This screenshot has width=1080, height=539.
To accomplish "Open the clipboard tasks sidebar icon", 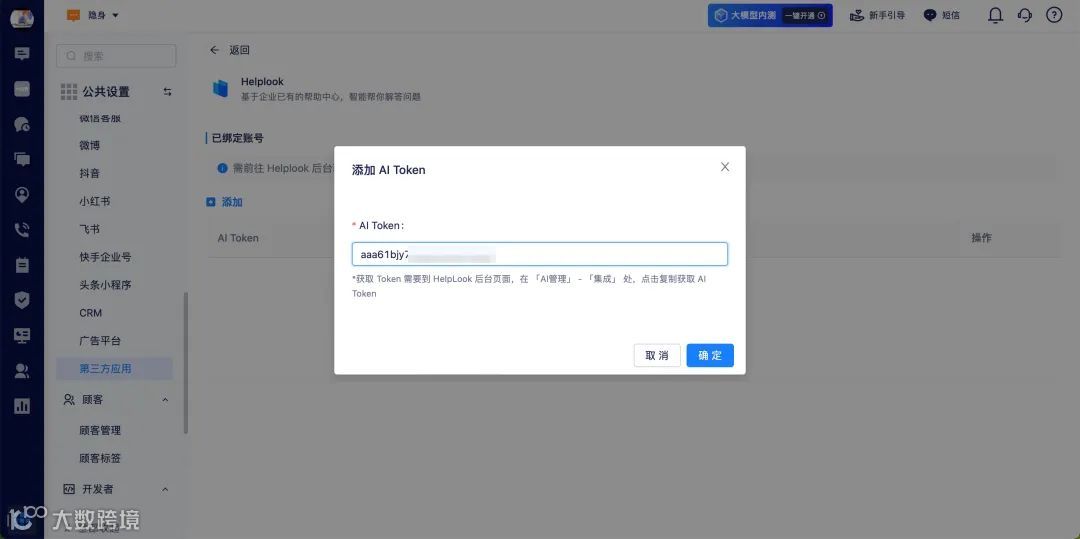I will click(22, 265).
